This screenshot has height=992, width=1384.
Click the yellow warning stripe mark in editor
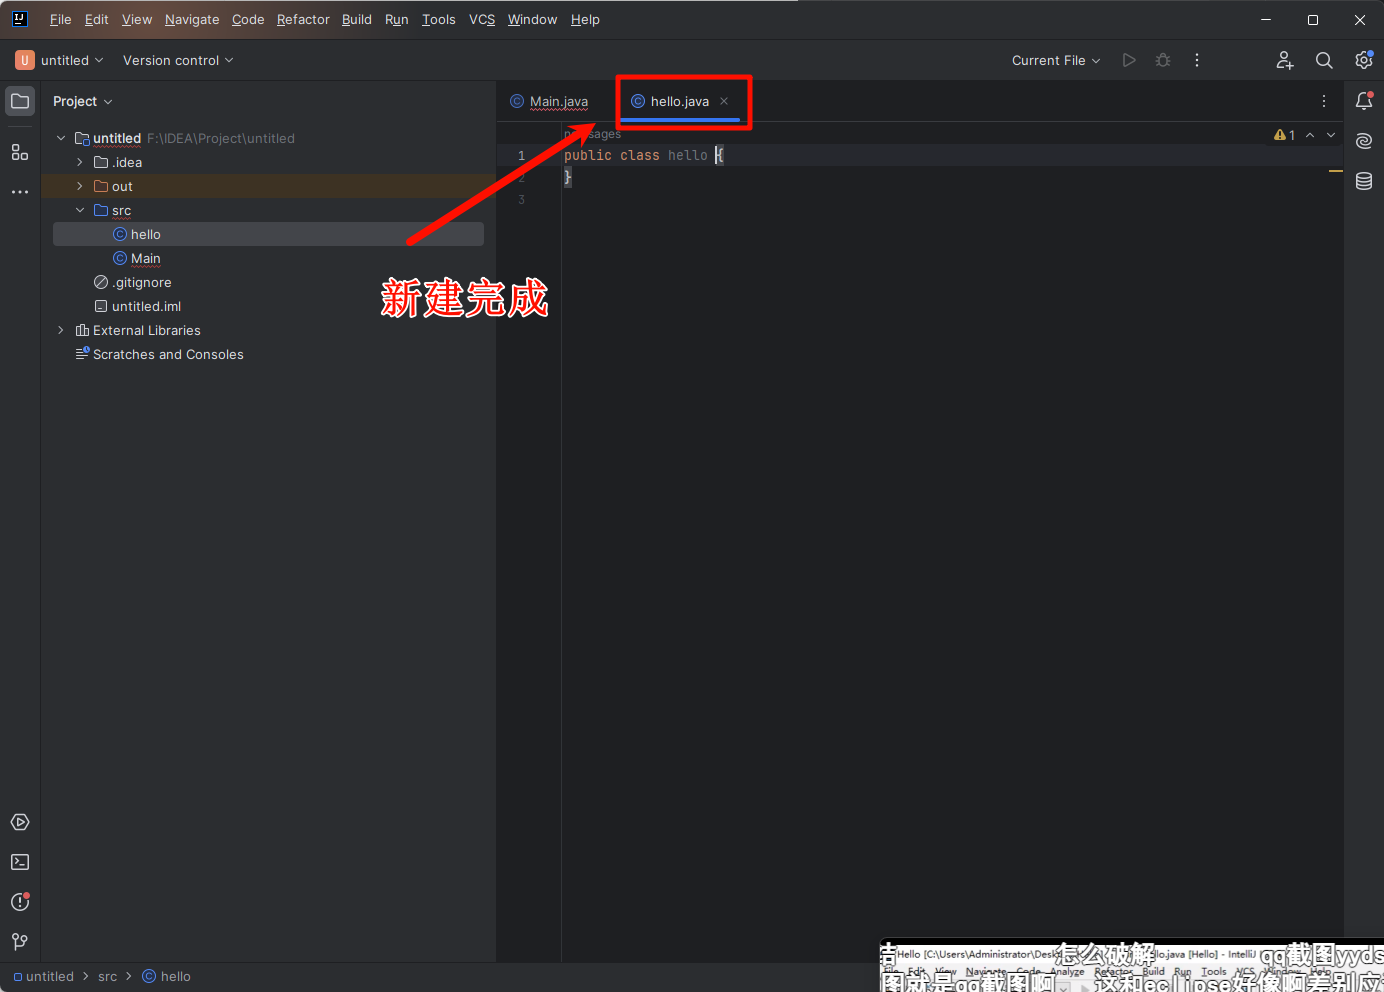coord(1335,172)
